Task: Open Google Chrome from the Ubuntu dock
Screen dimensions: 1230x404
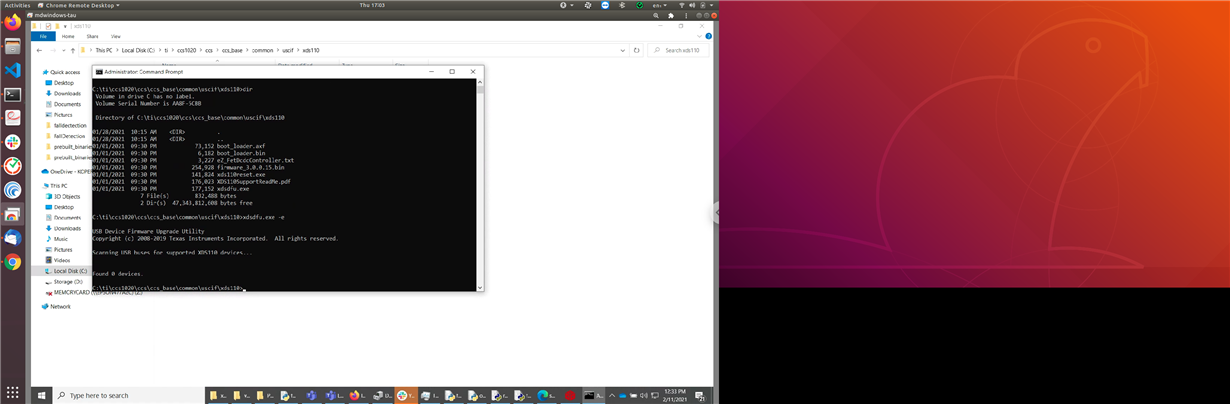Action: 12,262
